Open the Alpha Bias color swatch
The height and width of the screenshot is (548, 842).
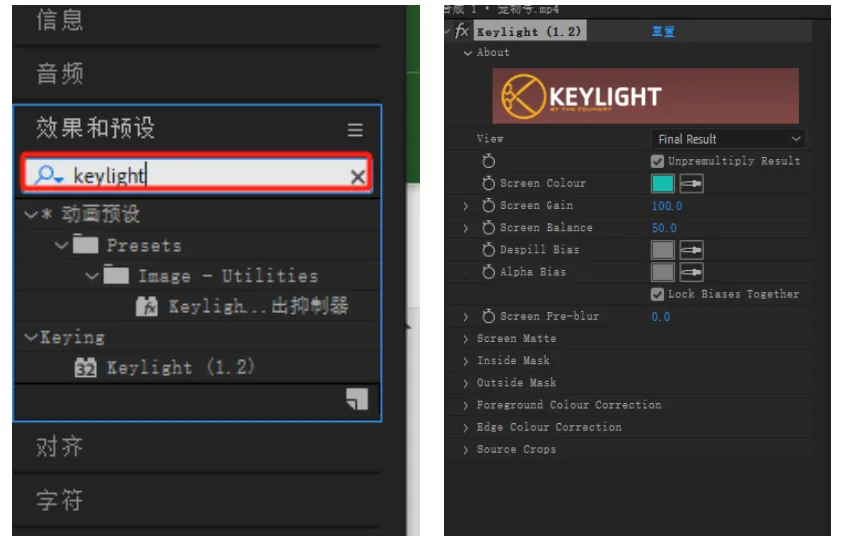point(662,272)
